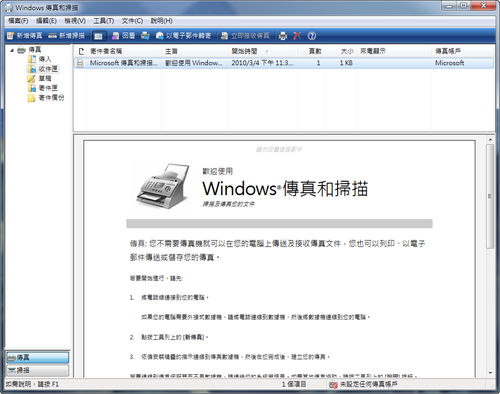Click the 1 個項目 status bar text
The width and height of the screenshot is (500, 394).
[294, 384]
